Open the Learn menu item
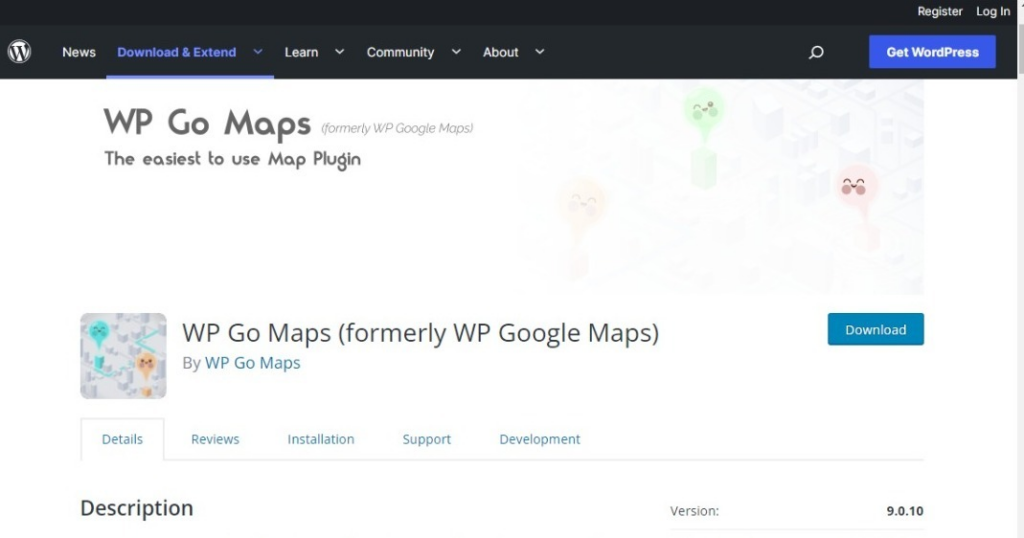1024x538 pixels. [301, 52]
